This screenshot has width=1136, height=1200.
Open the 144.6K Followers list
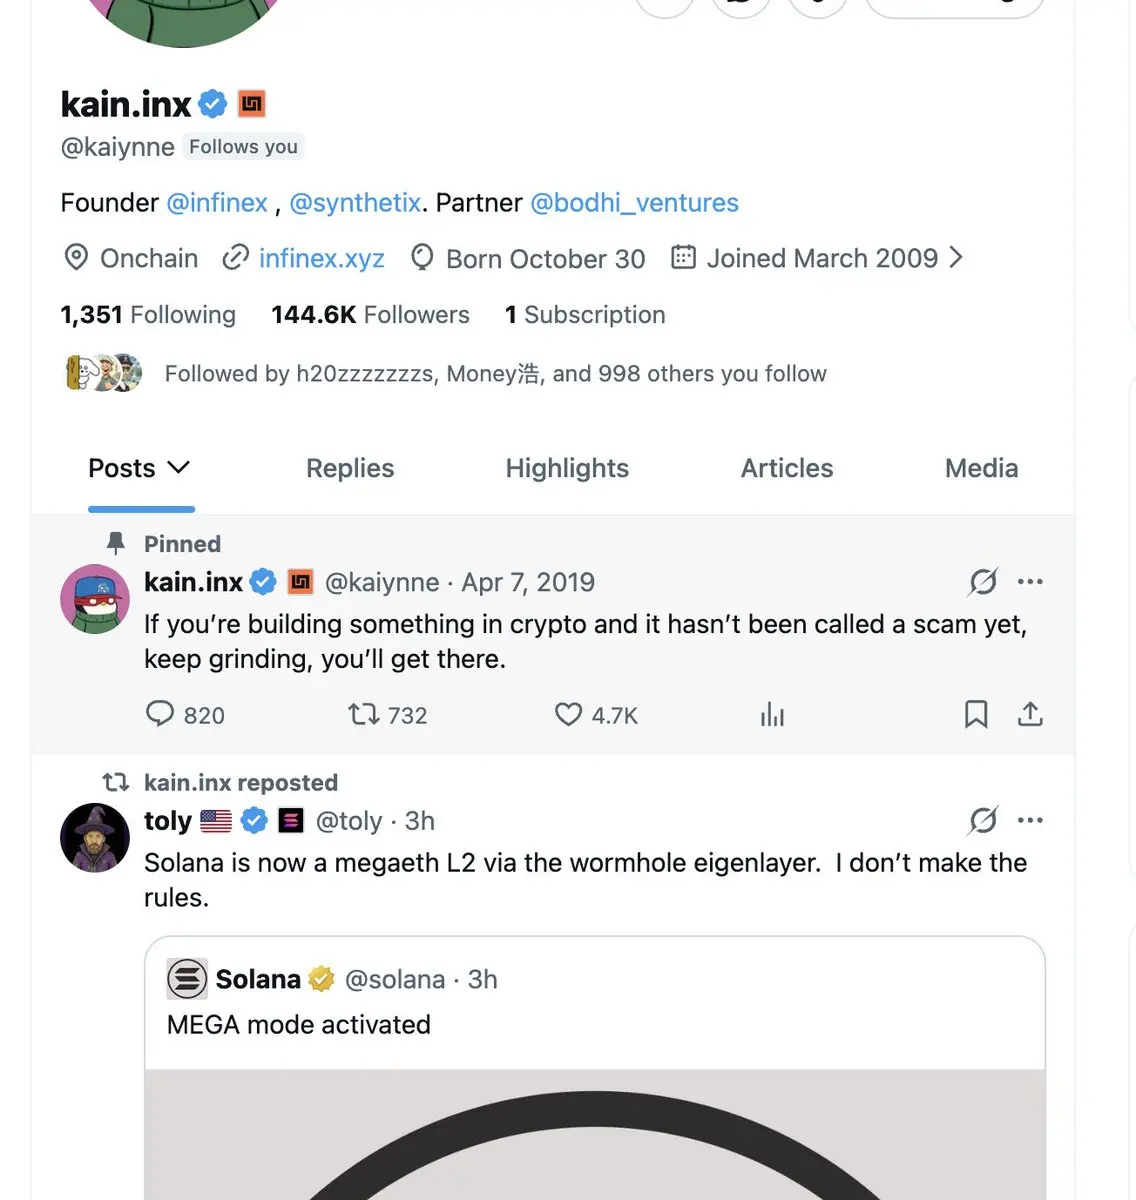(x=370, y=315)
